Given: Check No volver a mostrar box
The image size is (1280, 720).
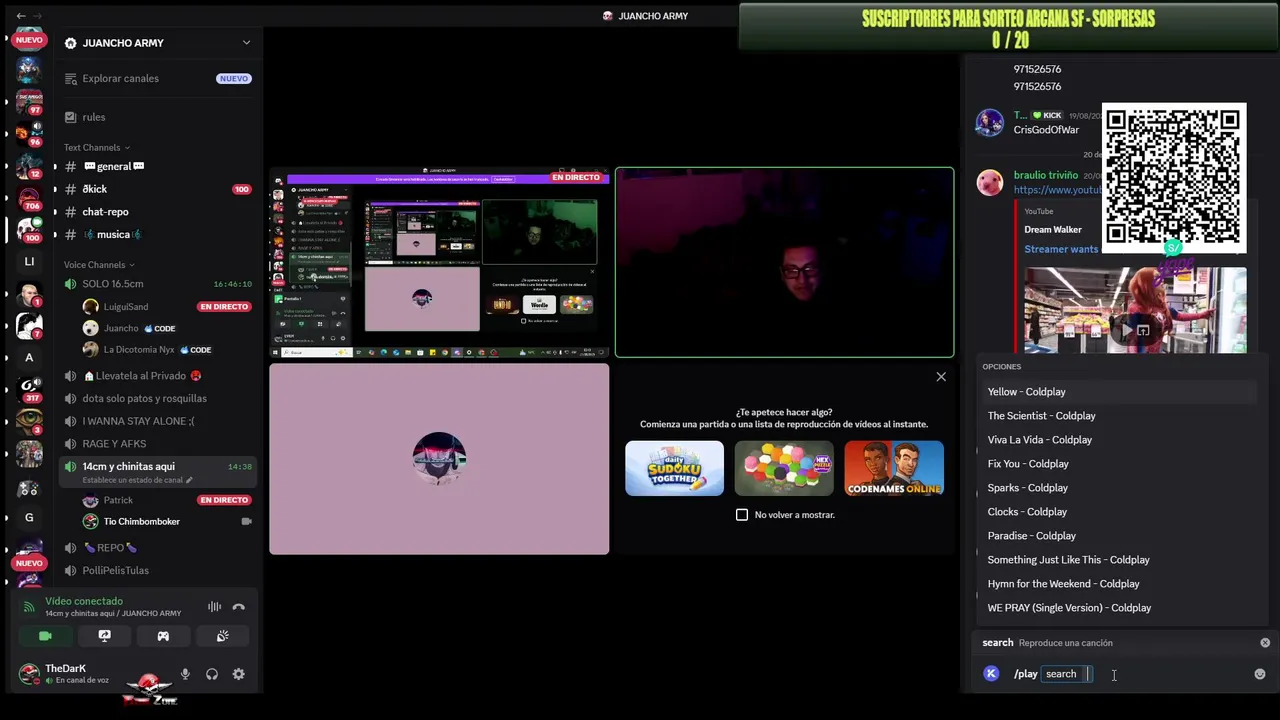Looking at the screenshot, I should pos(742,515).
